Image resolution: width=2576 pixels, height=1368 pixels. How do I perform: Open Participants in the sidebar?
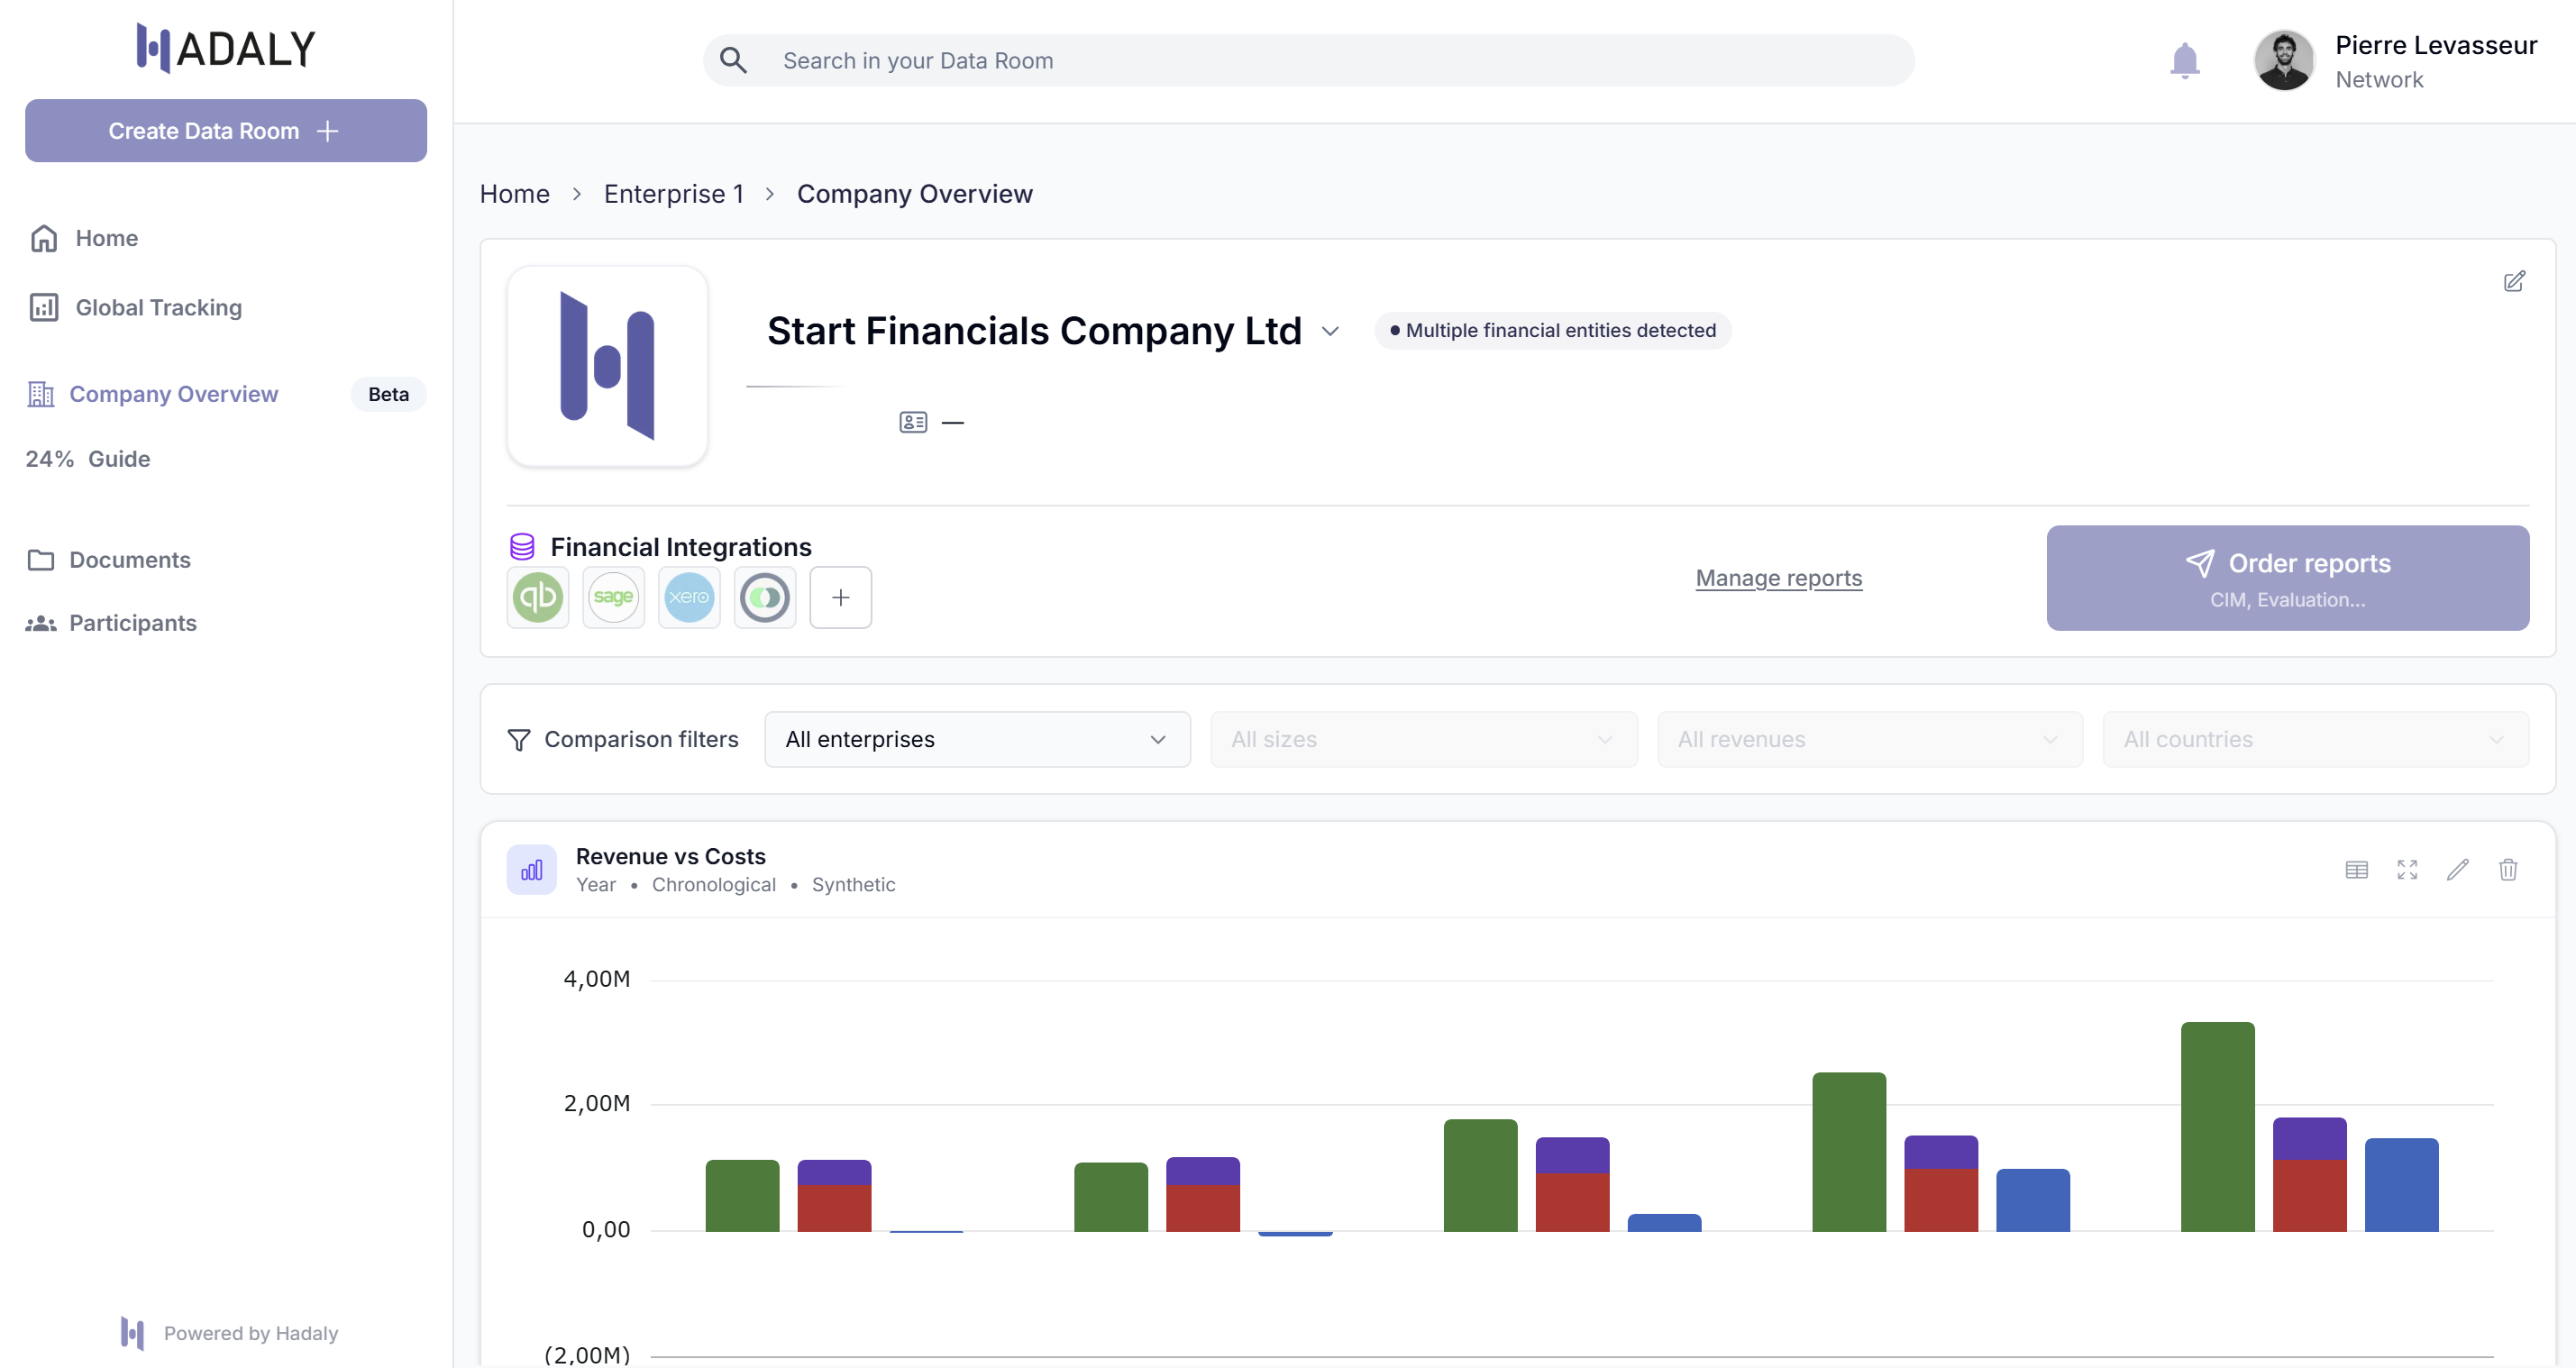[x=132, y=623]
